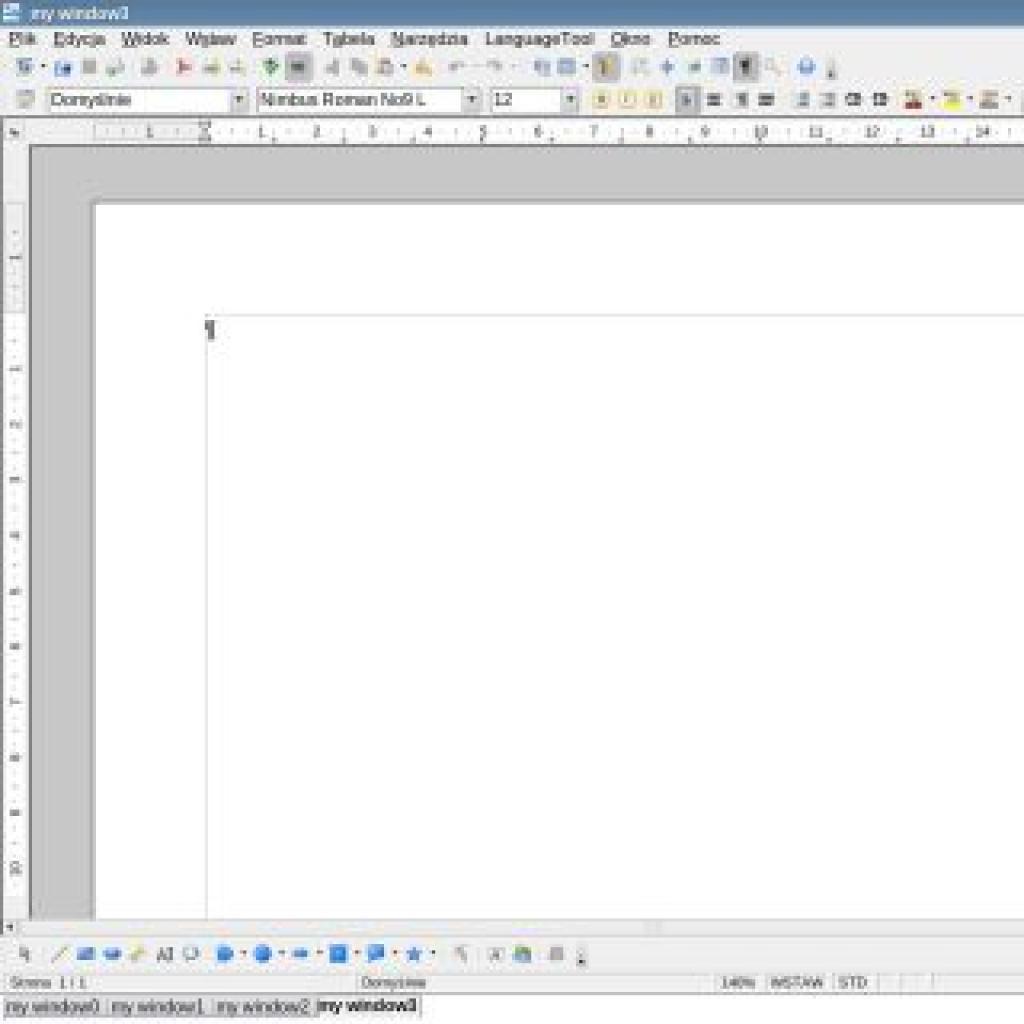Open the Narzędzia menu
The height and width of the screenshot is (1024, 1024).
(x=429, y=39)
